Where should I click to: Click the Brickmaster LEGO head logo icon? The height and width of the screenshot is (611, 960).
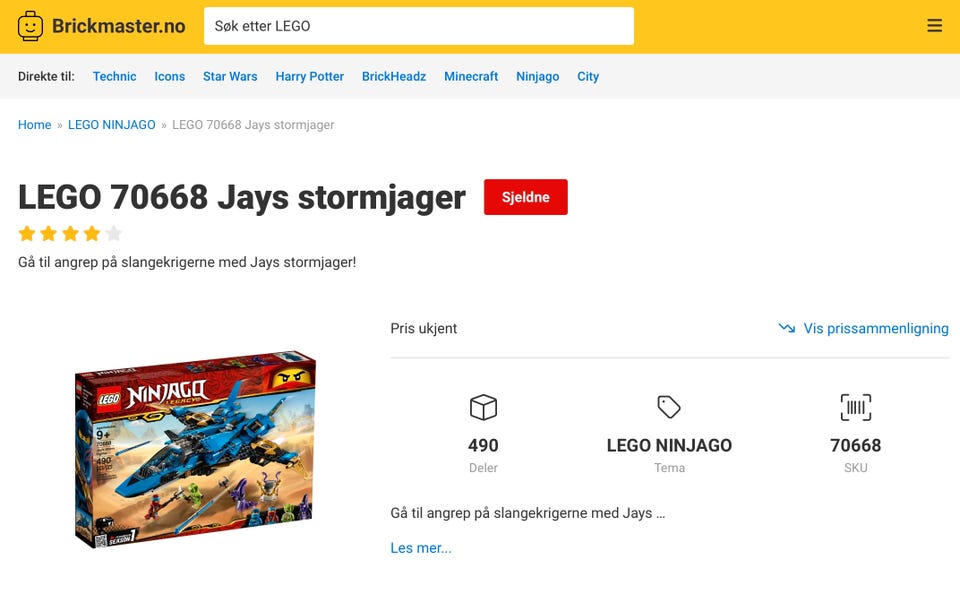(x=30, y=26)
